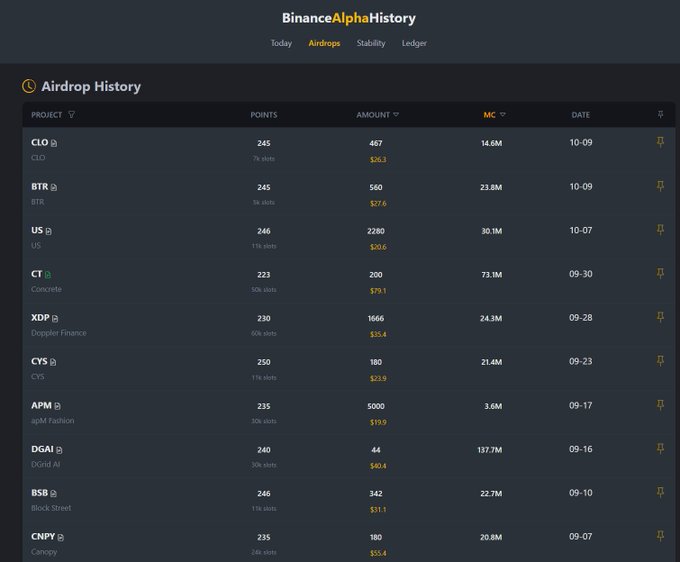
Task: Copy contract icon next to CLO
Action: click(x=54, y=143)
